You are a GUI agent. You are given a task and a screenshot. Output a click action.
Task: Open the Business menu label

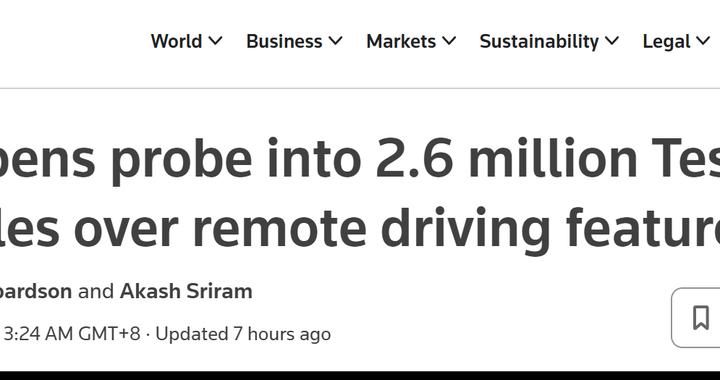[x=284, y=41]
